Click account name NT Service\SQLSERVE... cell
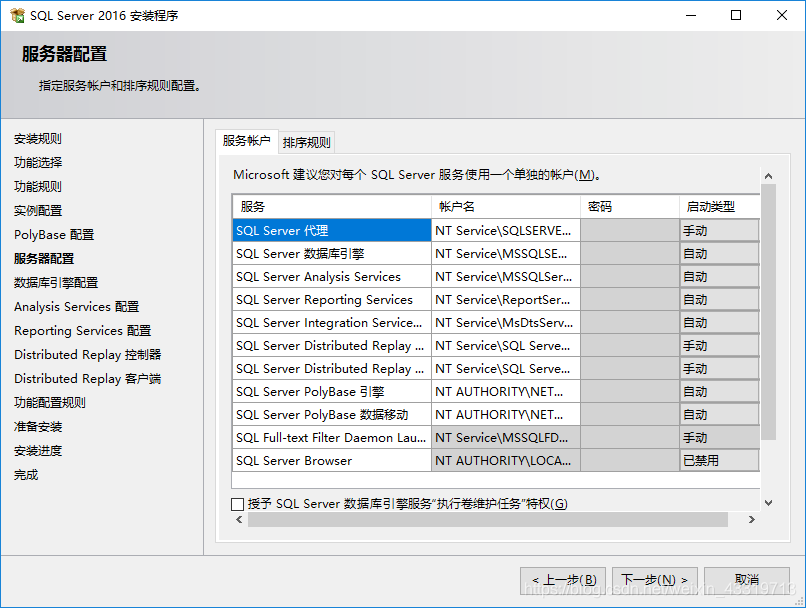The image size is (806, 608). pos(506,231)
